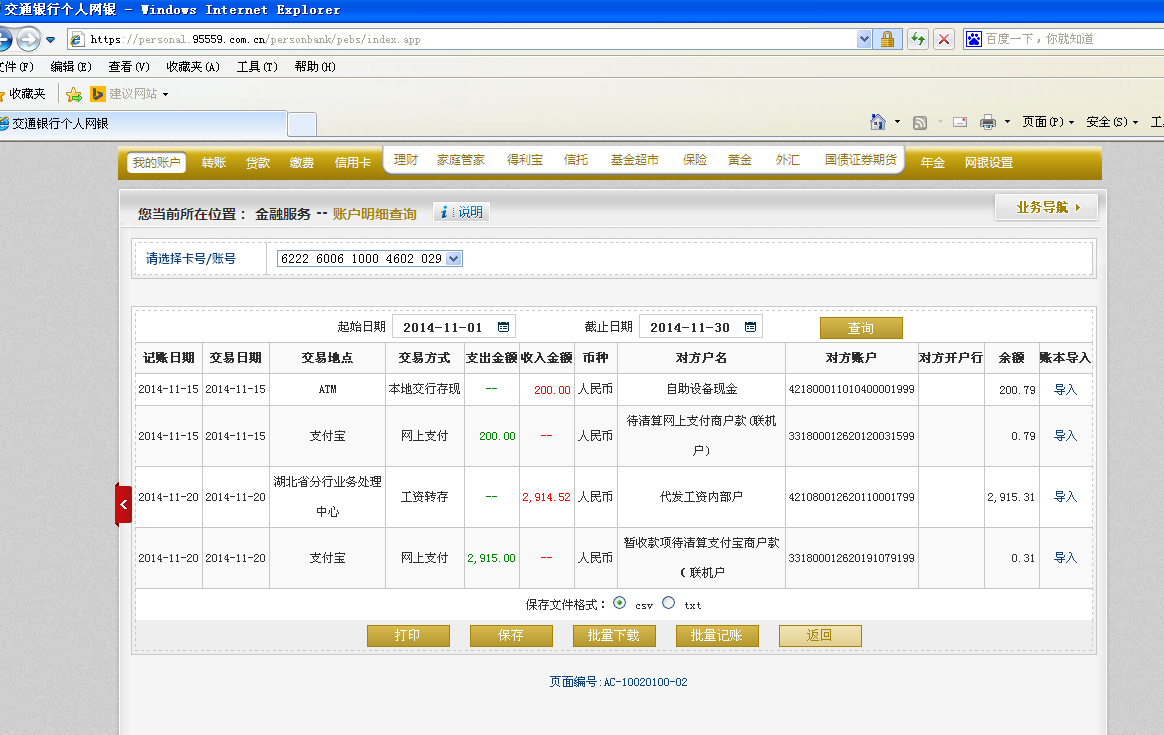Click the printer icon in command bar
The image size is (1164, 735).
click(x=988, y=122)
